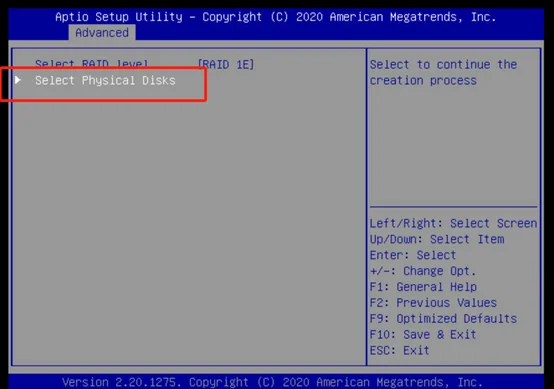The image size is (554, 389).
Task: Click the 'ESC: Exit' hint
Action: click(400, 350)
